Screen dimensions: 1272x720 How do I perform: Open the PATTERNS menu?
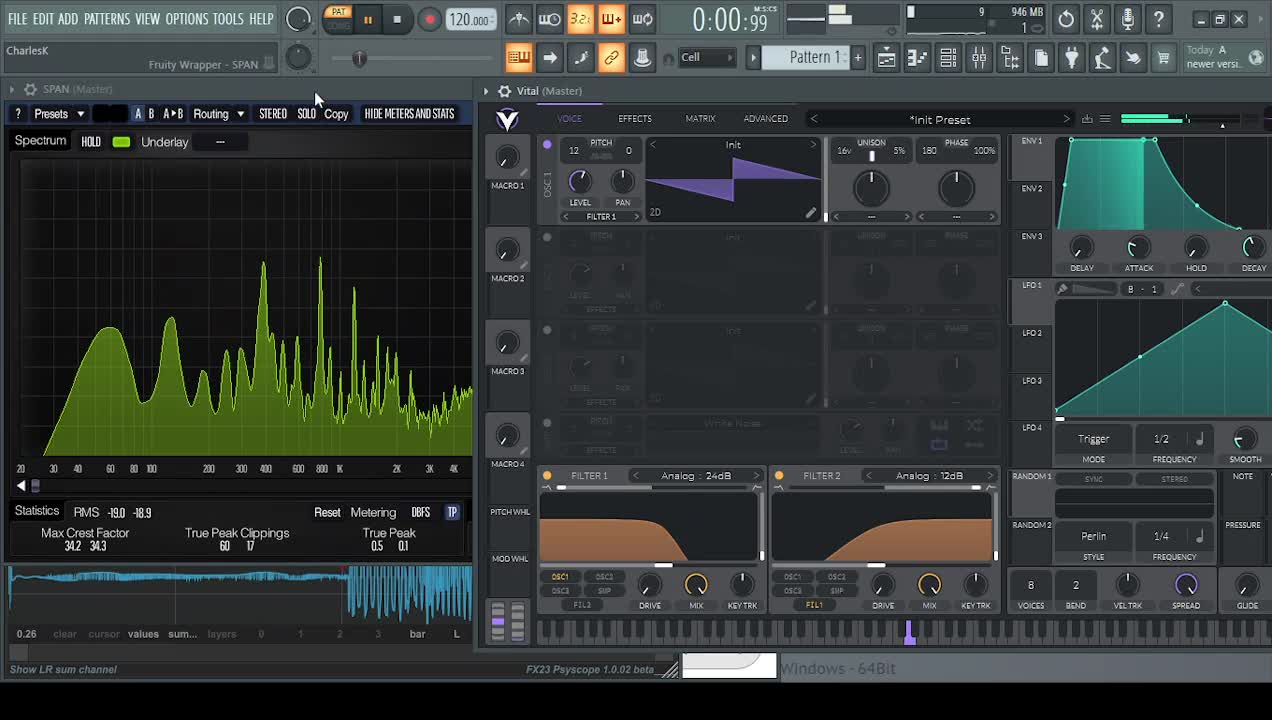106,19
